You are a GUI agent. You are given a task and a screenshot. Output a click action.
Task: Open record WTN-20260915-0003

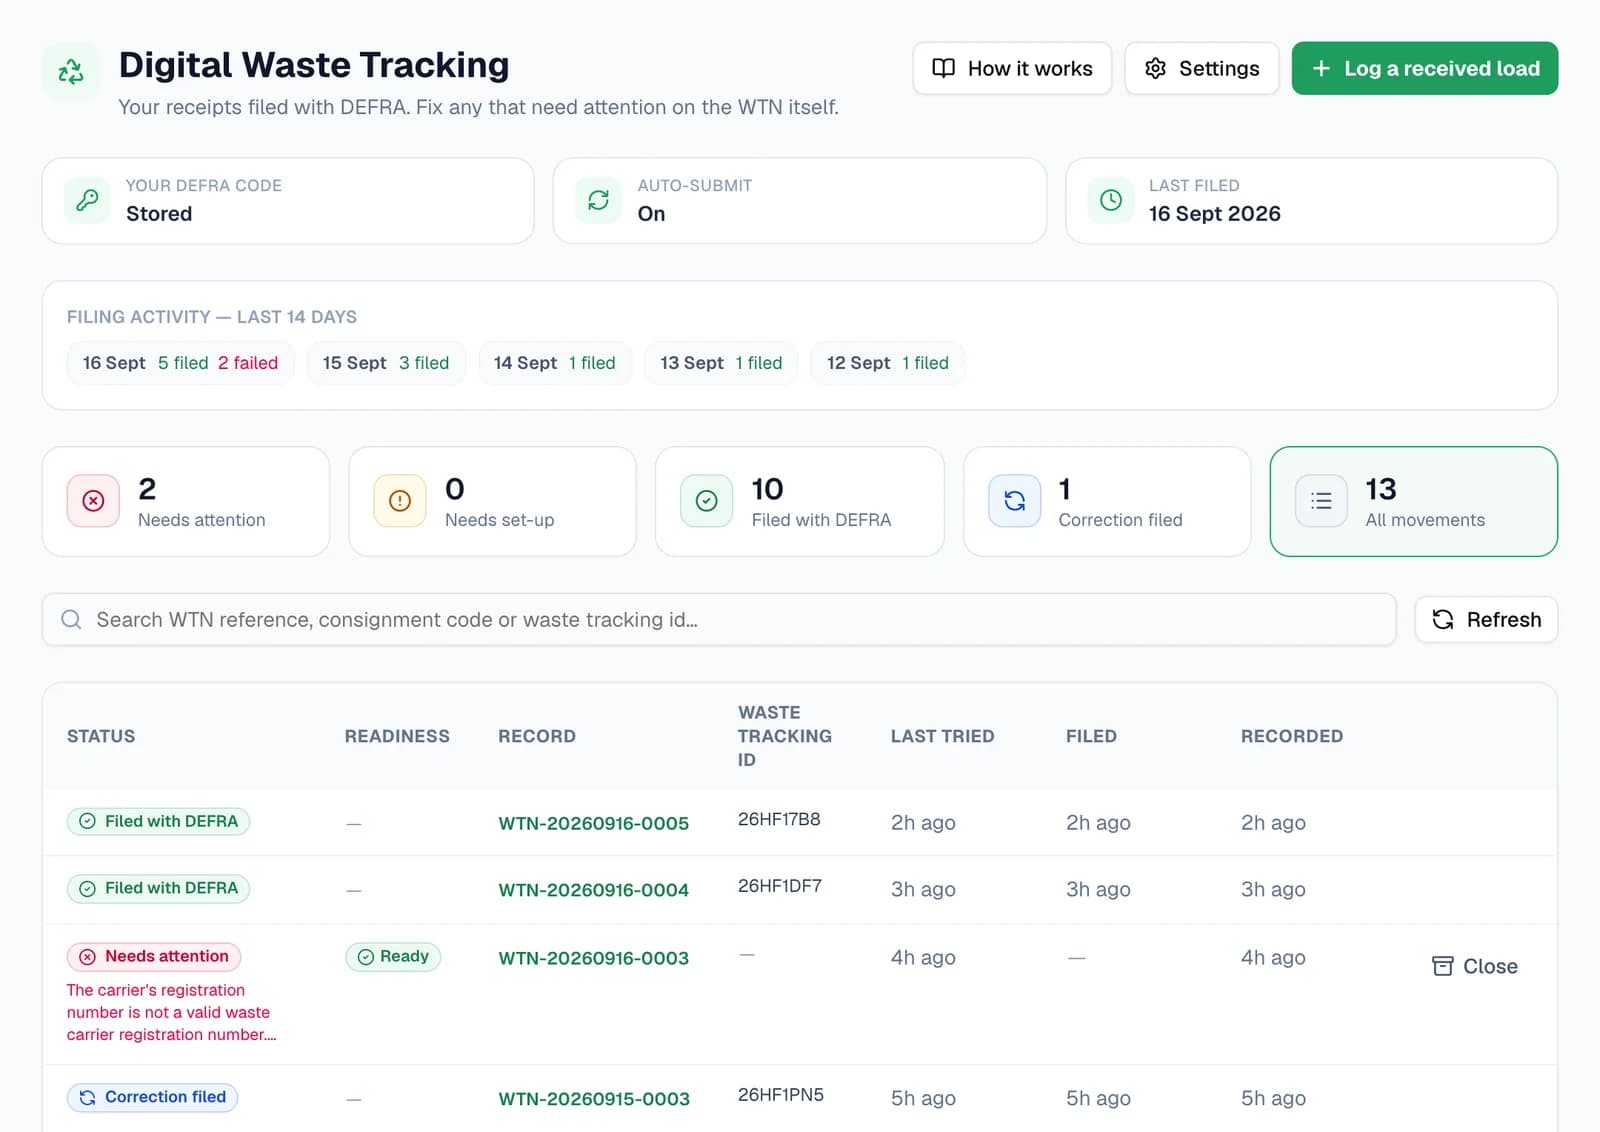[x=594, y=1099]
